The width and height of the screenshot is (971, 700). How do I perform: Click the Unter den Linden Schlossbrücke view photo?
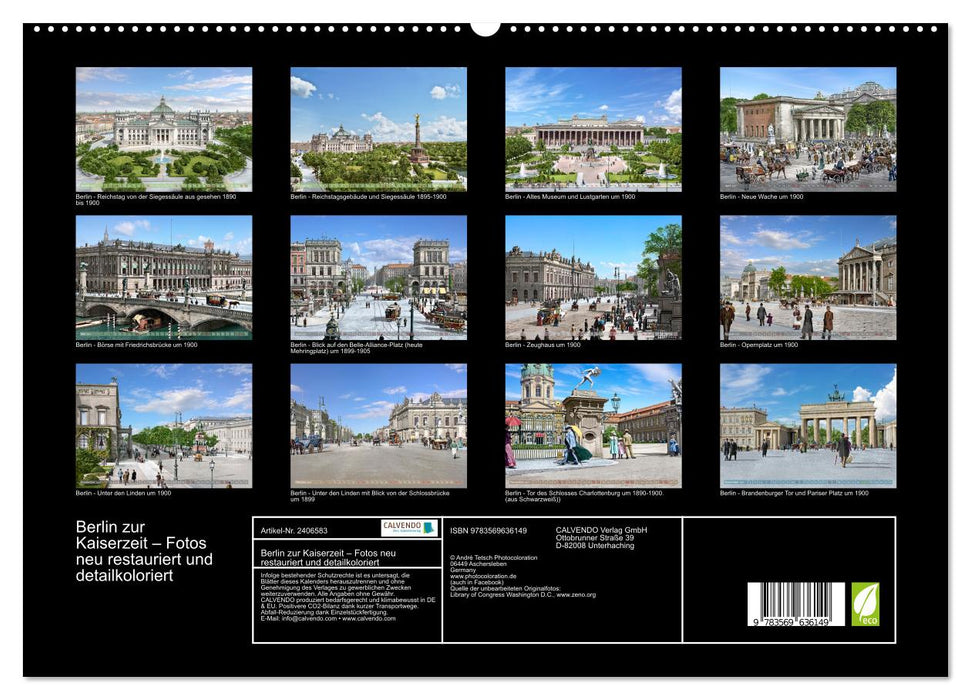(378, 426)
